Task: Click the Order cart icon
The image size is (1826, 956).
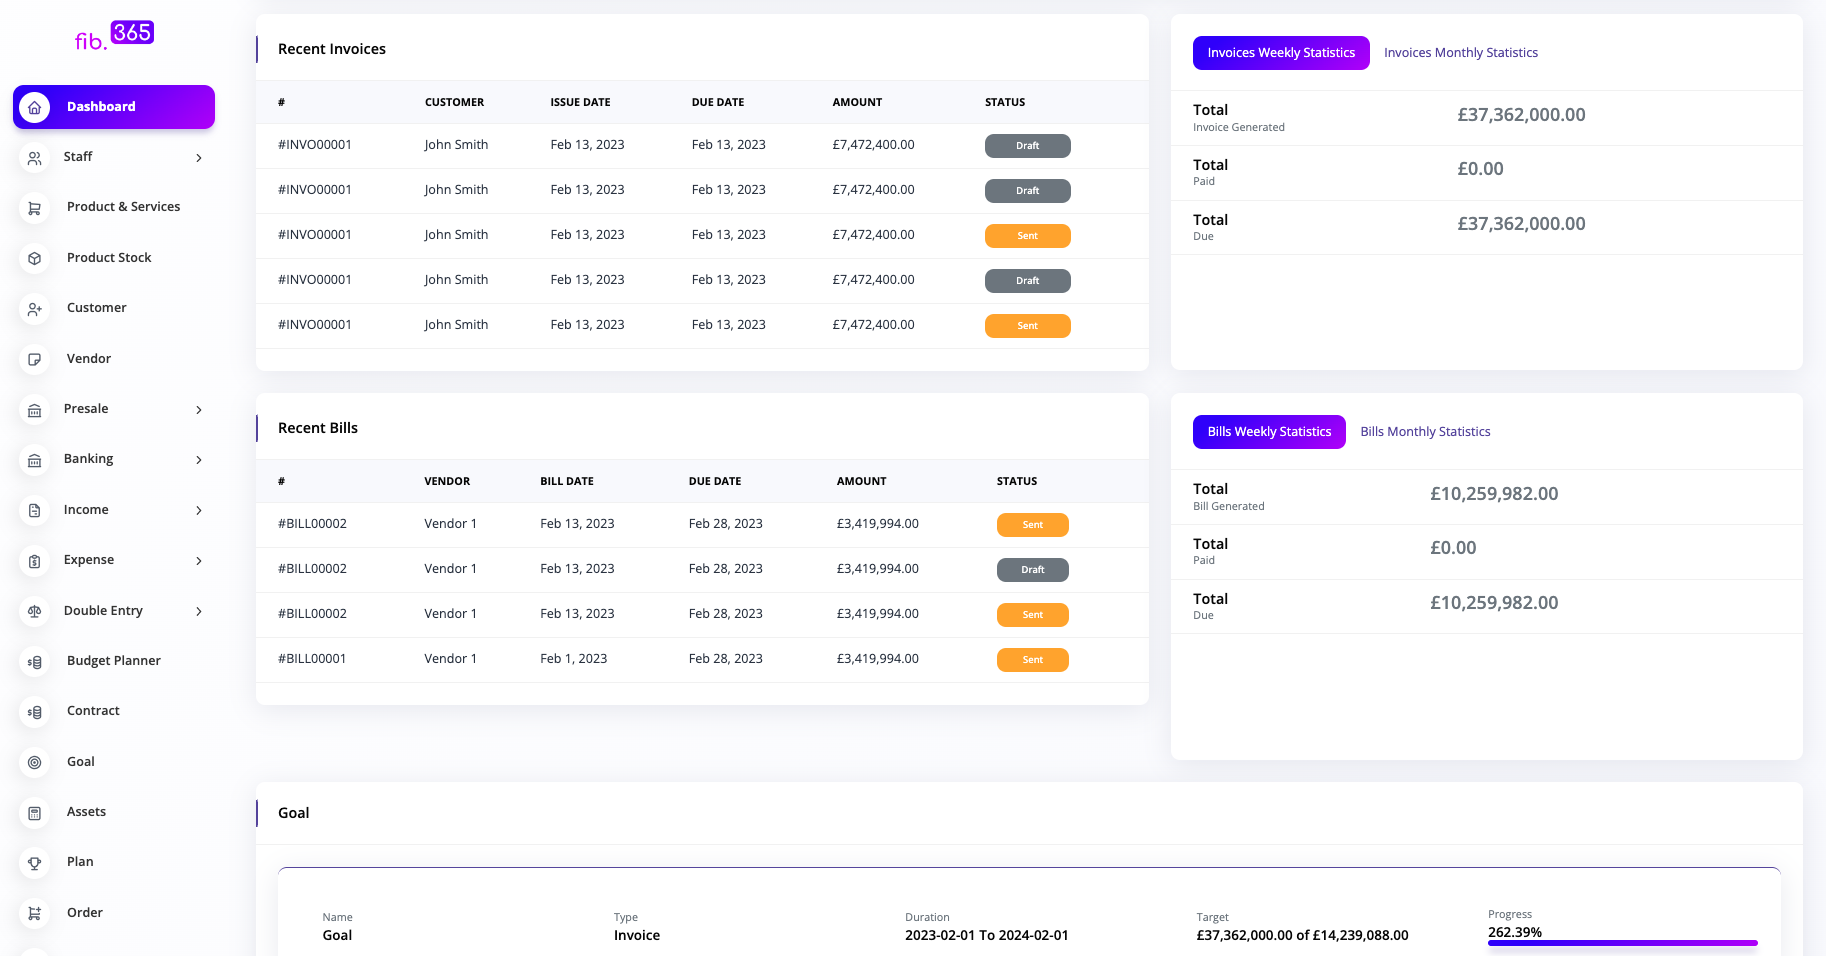Action: point(35,913)
